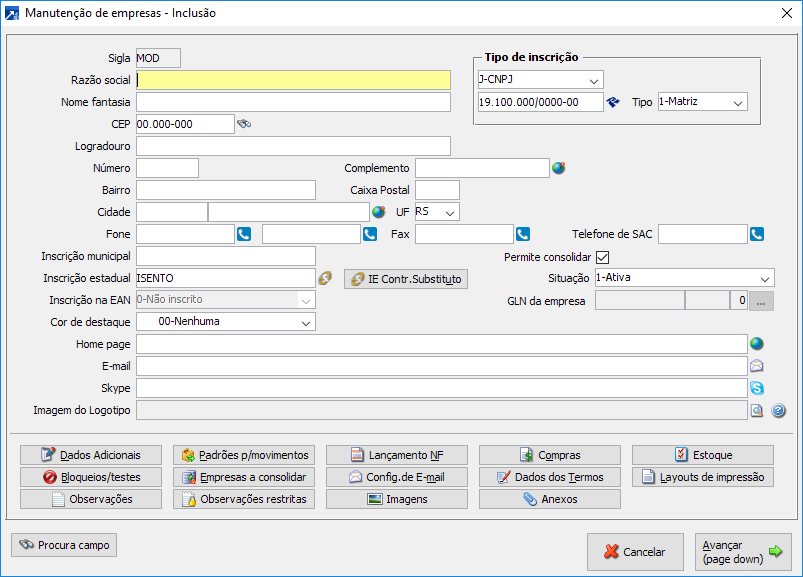Image resolution: width=803 pixels, height=577 pixels.
Task: Click the help icon beside Imagem do Logotipo
Action: 778,410
